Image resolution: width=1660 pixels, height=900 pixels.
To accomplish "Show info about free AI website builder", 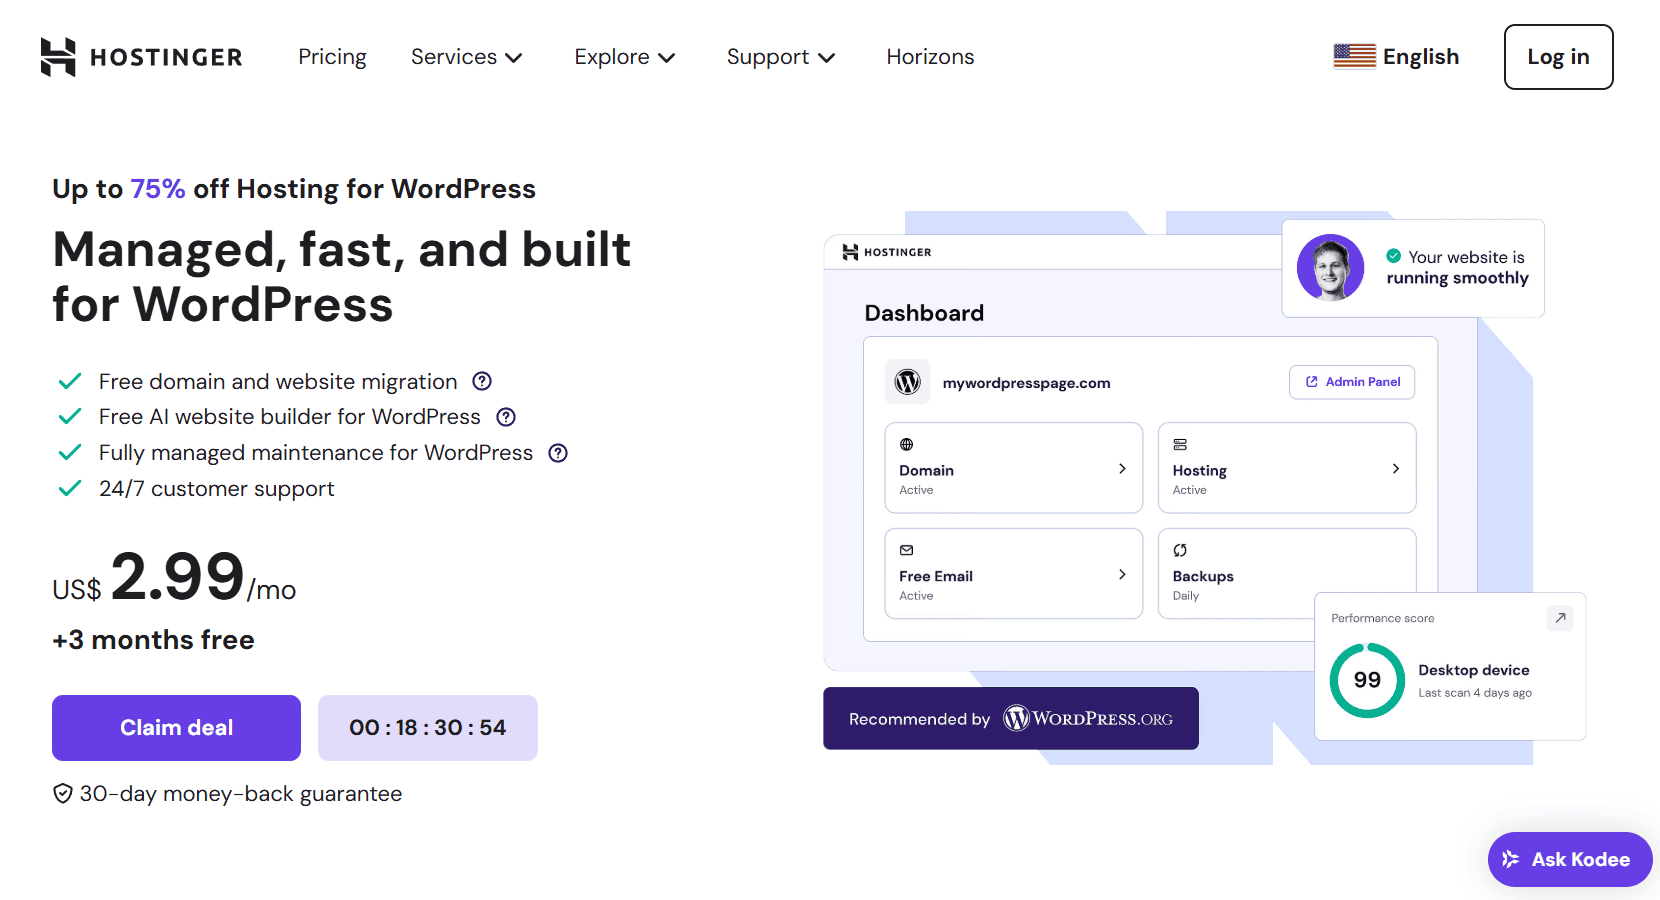I will pos(506,417).
